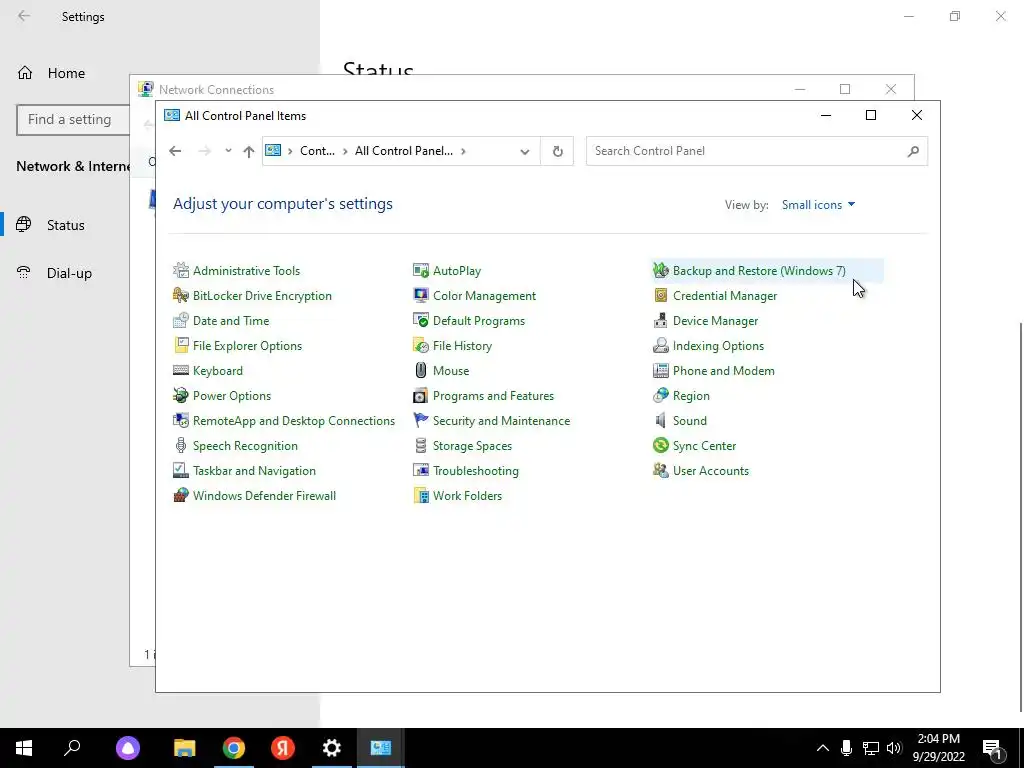
Task: Expand the address bar history dropdown
Action: [x=524, y=152]
